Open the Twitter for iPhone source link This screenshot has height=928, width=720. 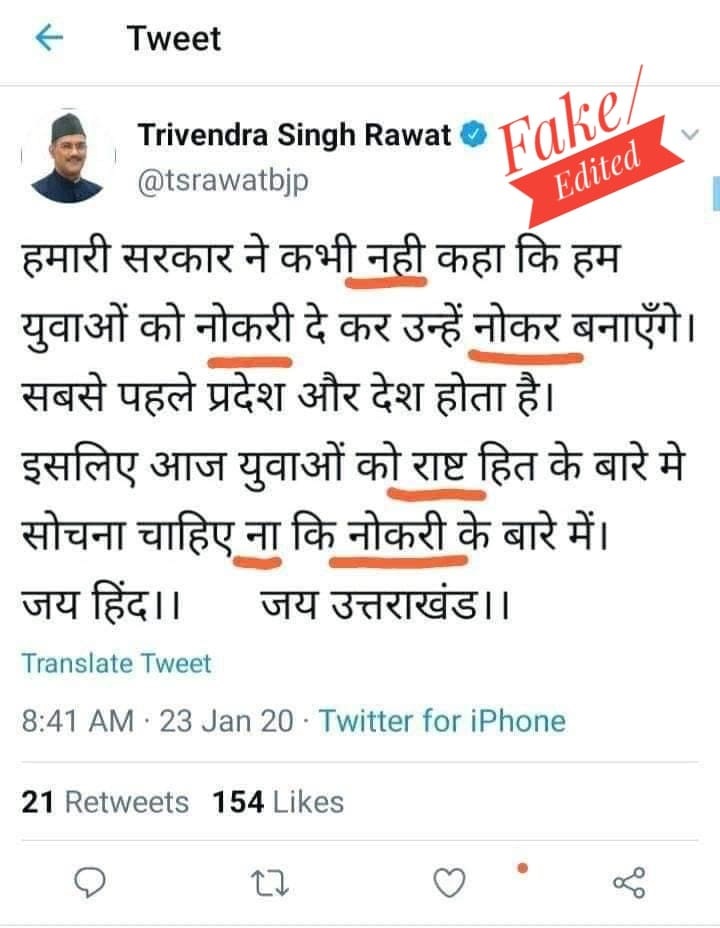443,721
